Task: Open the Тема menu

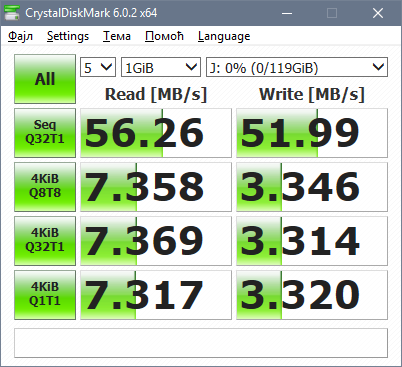Action: (x=117, y=36)
